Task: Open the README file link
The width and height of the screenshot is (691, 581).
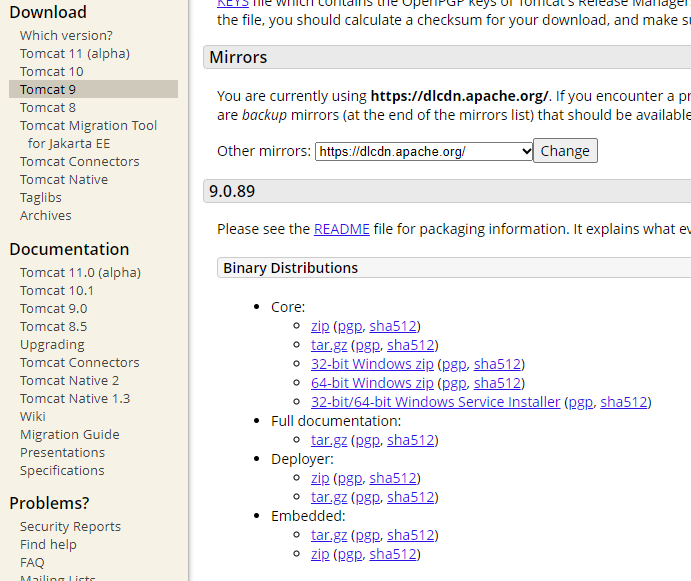Action: click(x=342, y=229)
